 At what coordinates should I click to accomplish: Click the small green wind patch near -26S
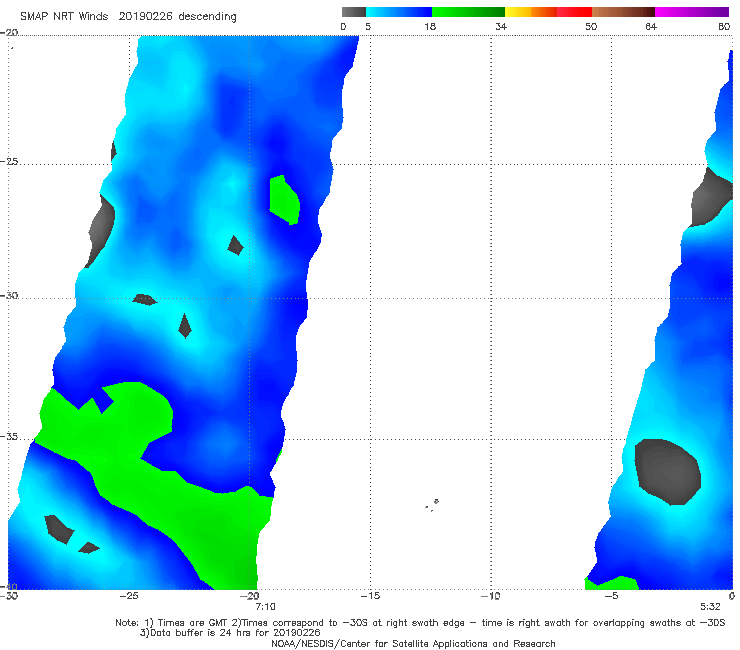(284, 200)
